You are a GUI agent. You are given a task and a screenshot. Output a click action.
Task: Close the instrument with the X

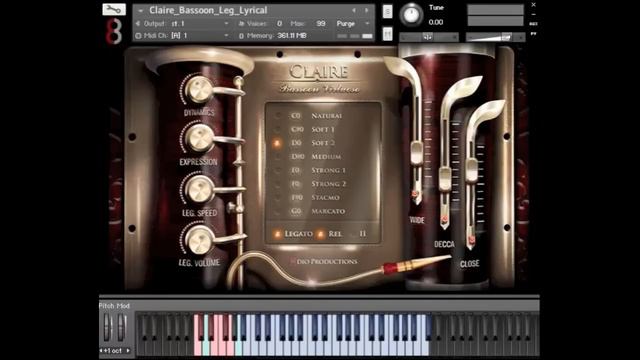click(533, 4)
